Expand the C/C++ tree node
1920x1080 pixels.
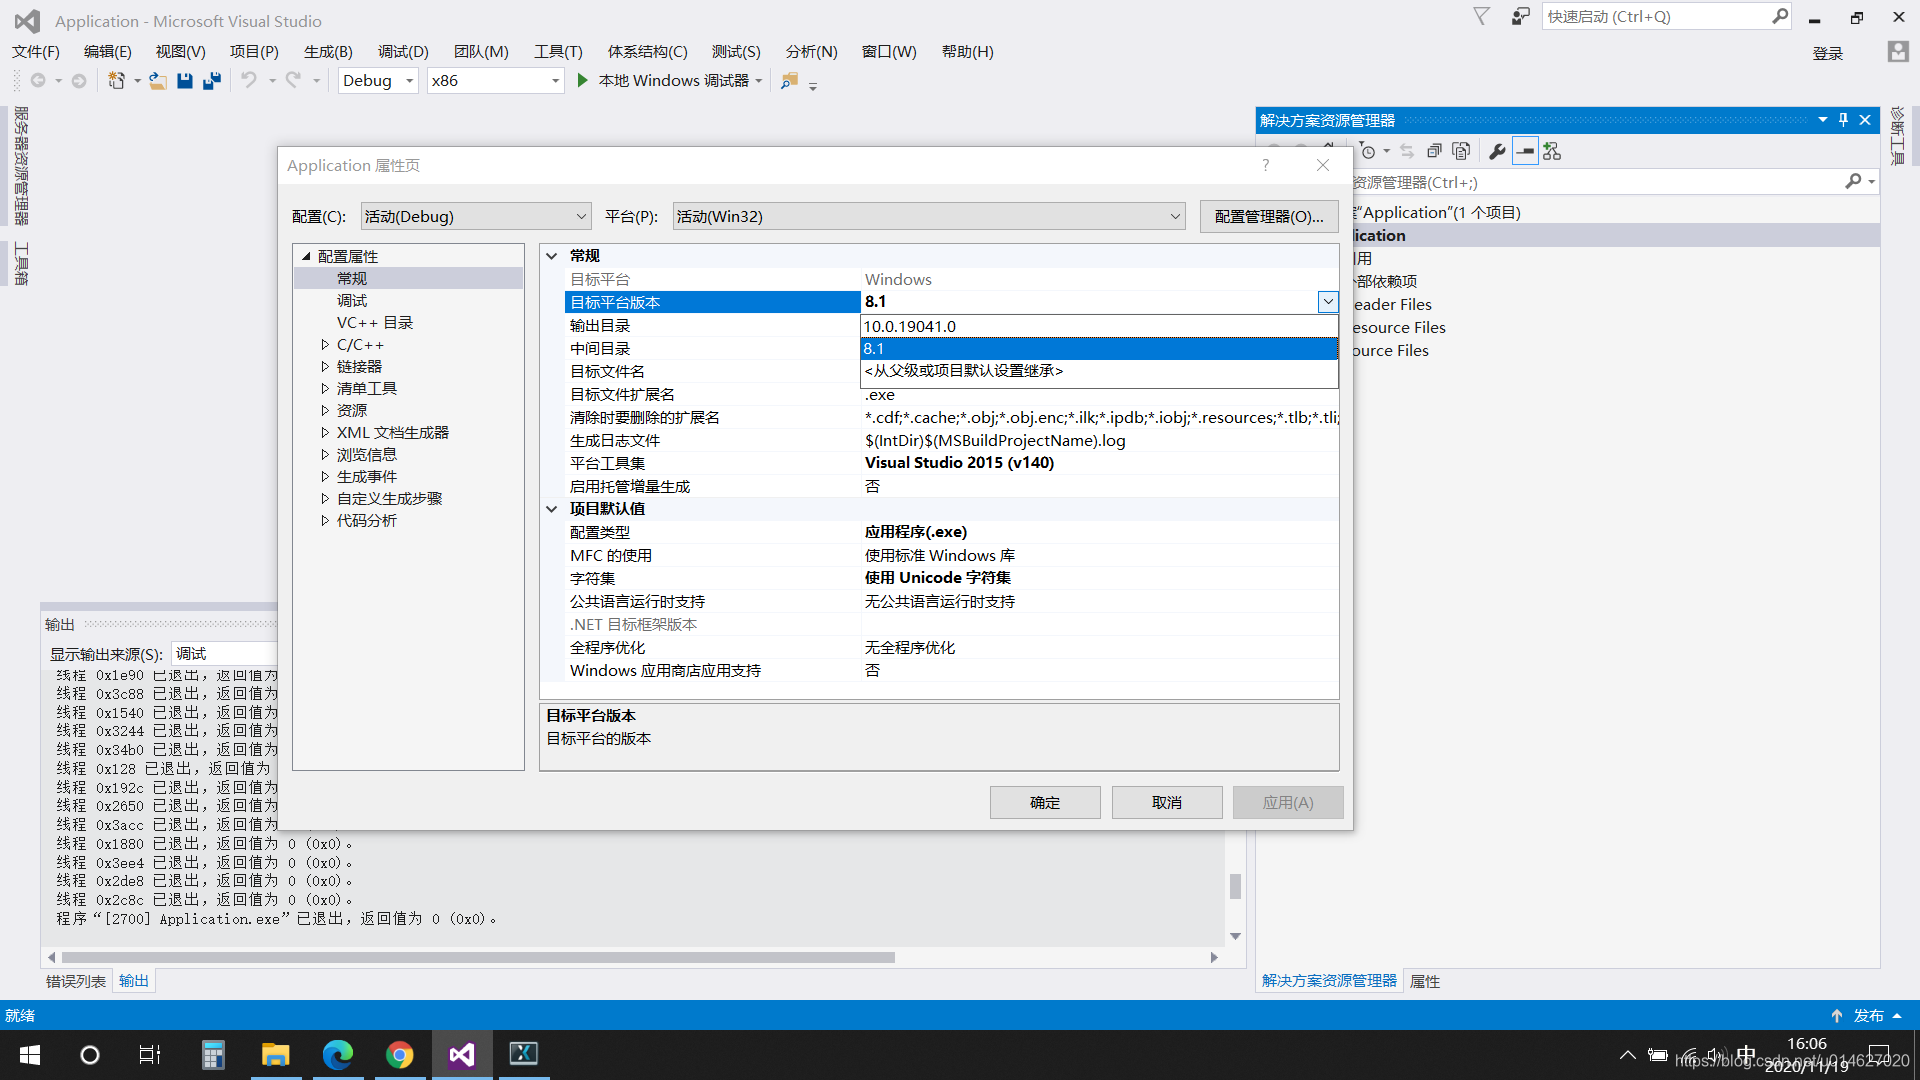point(325,344)
